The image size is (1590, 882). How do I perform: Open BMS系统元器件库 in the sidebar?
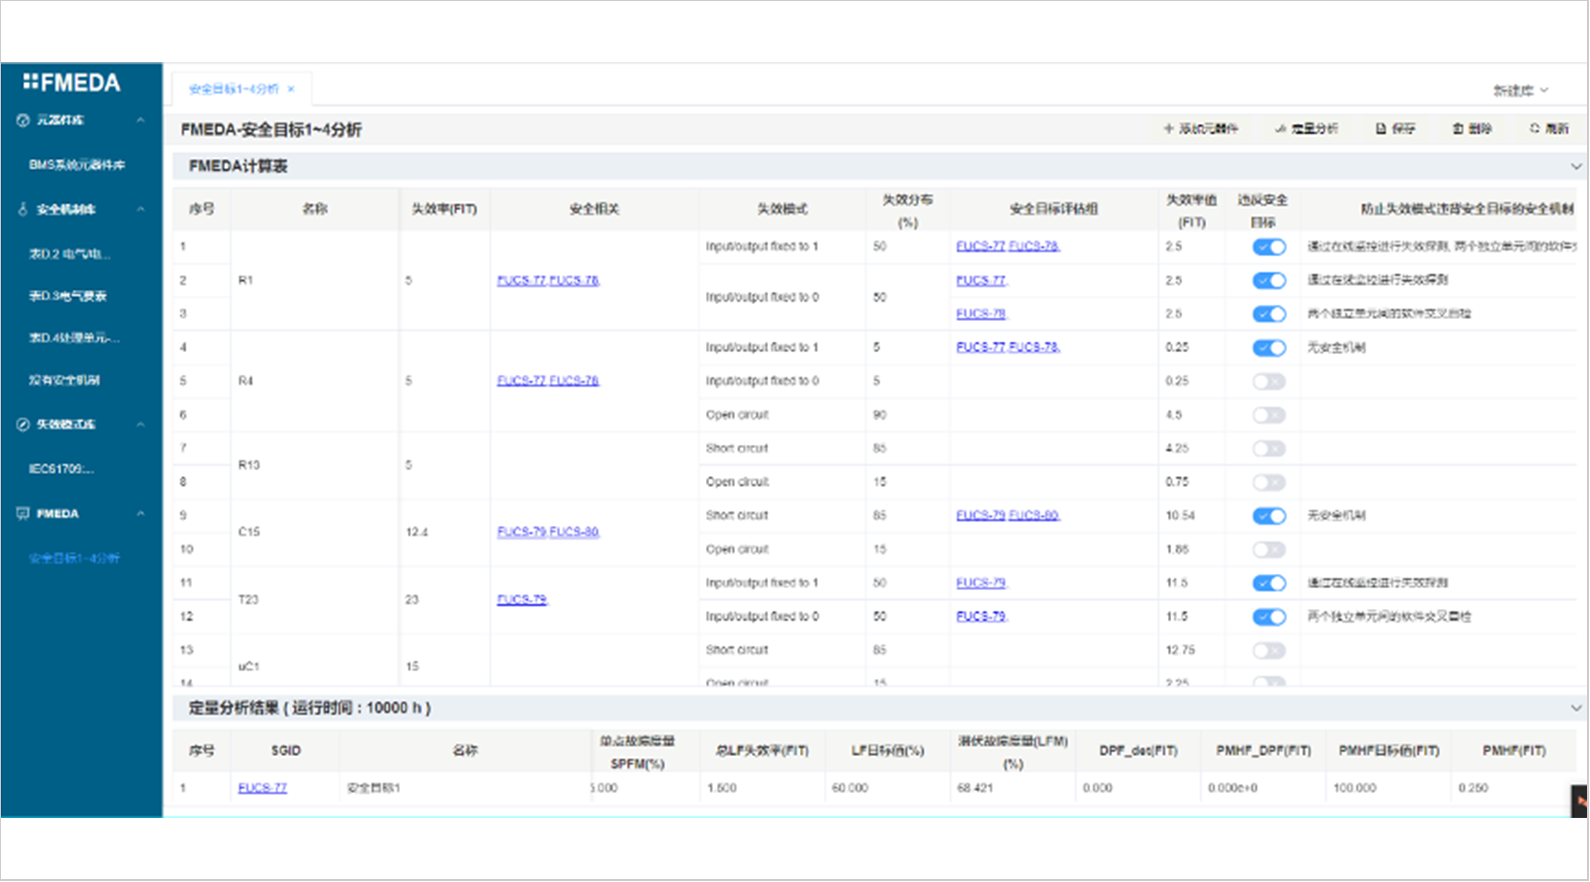[77, 165]
